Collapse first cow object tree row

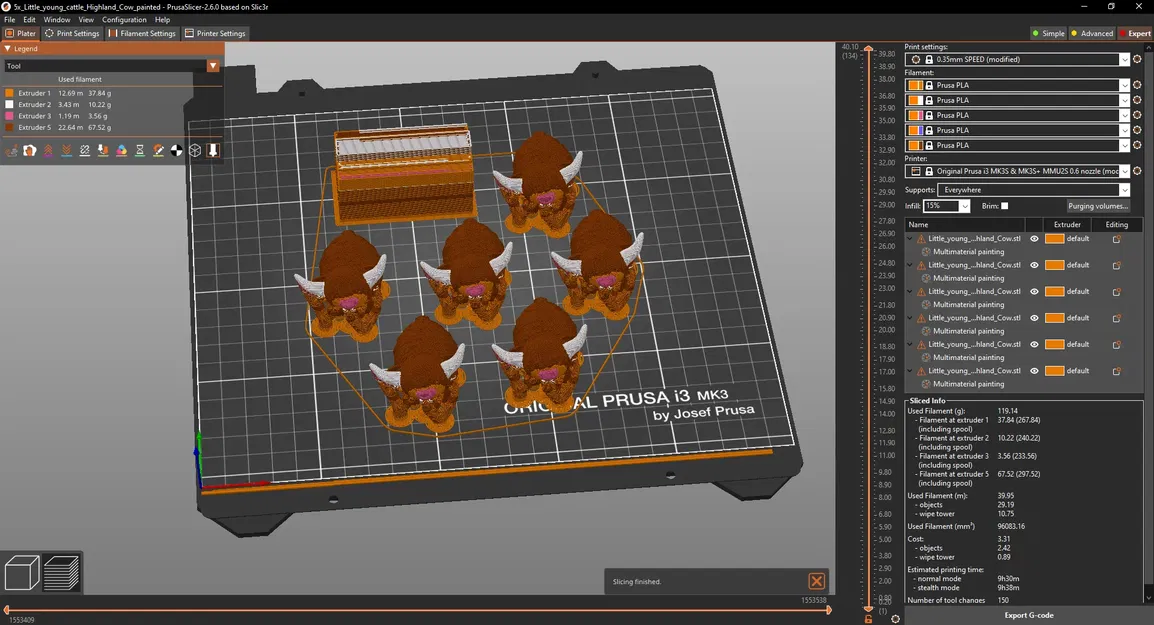click(x=910, y=239)
